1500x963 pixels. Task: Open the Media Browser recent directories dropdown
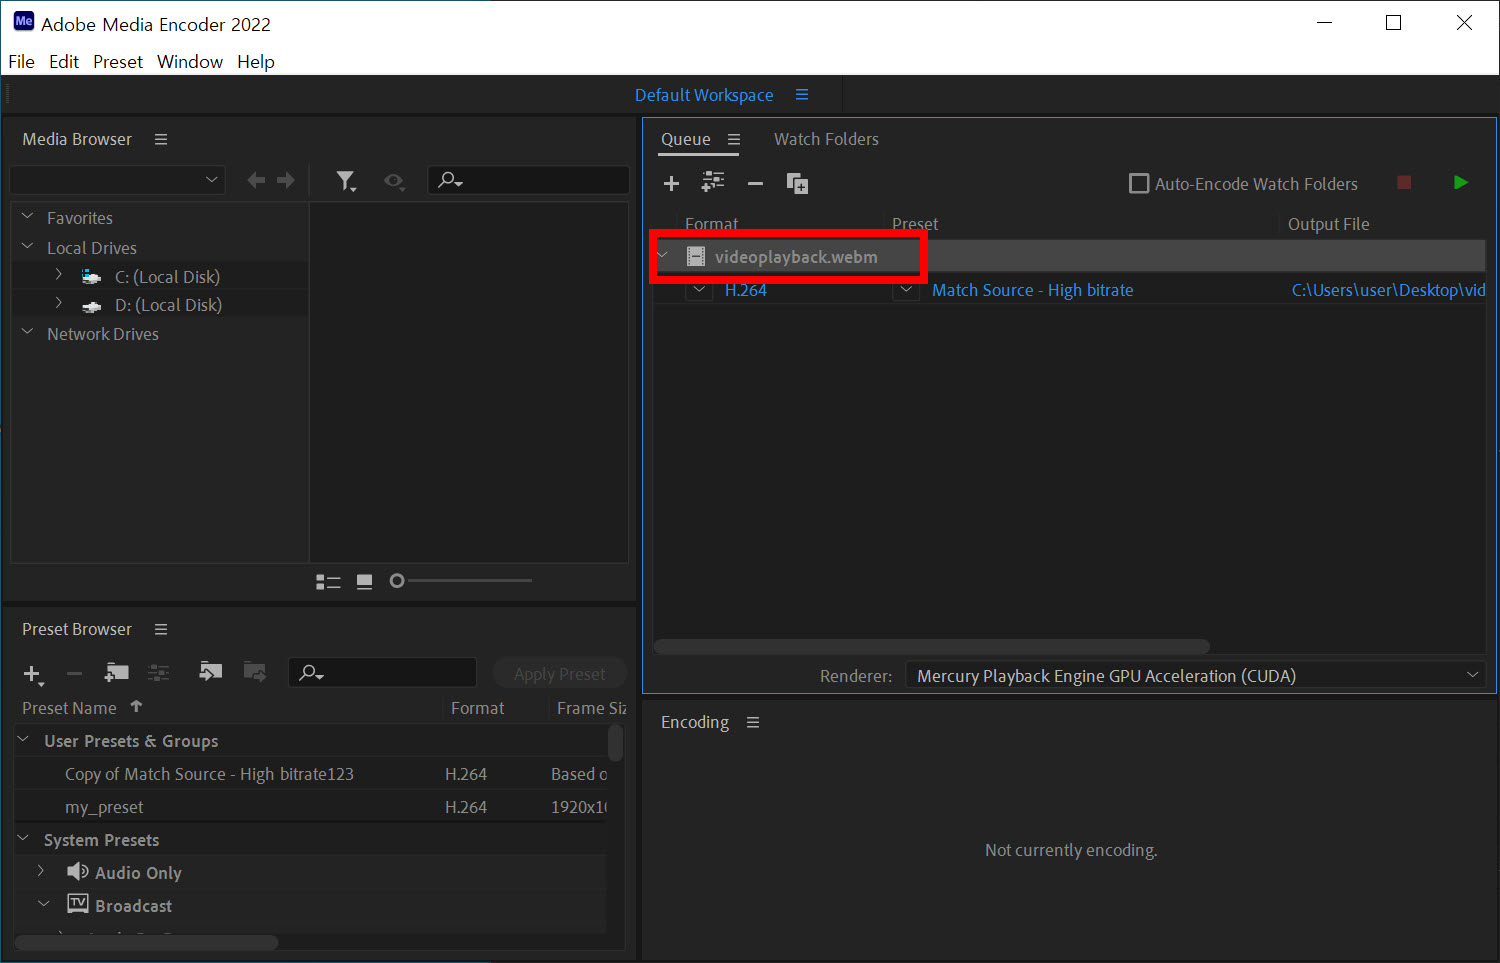click(117, 180)
